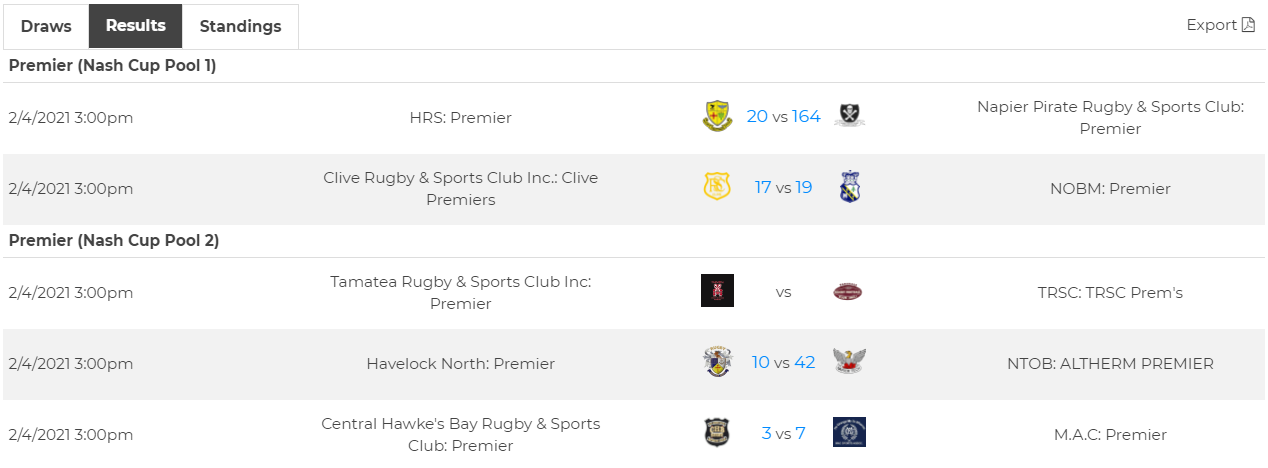
Task: Open the Napier Pirate score of 164
Action: 806,117
